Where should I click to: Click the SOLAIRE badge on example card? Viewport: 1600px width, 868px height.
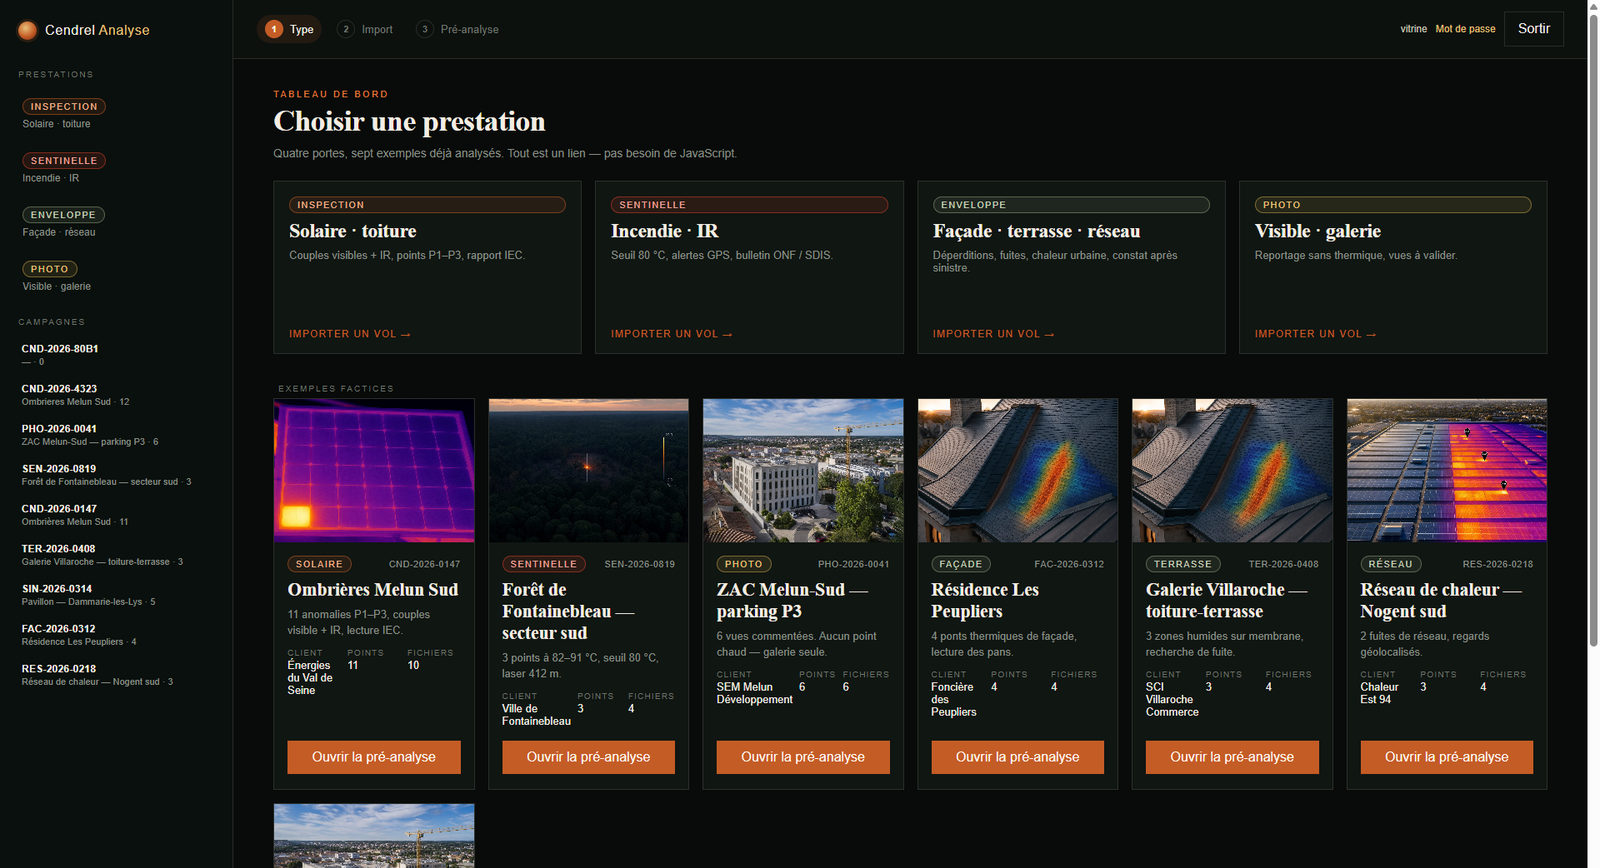click(319, 564)
